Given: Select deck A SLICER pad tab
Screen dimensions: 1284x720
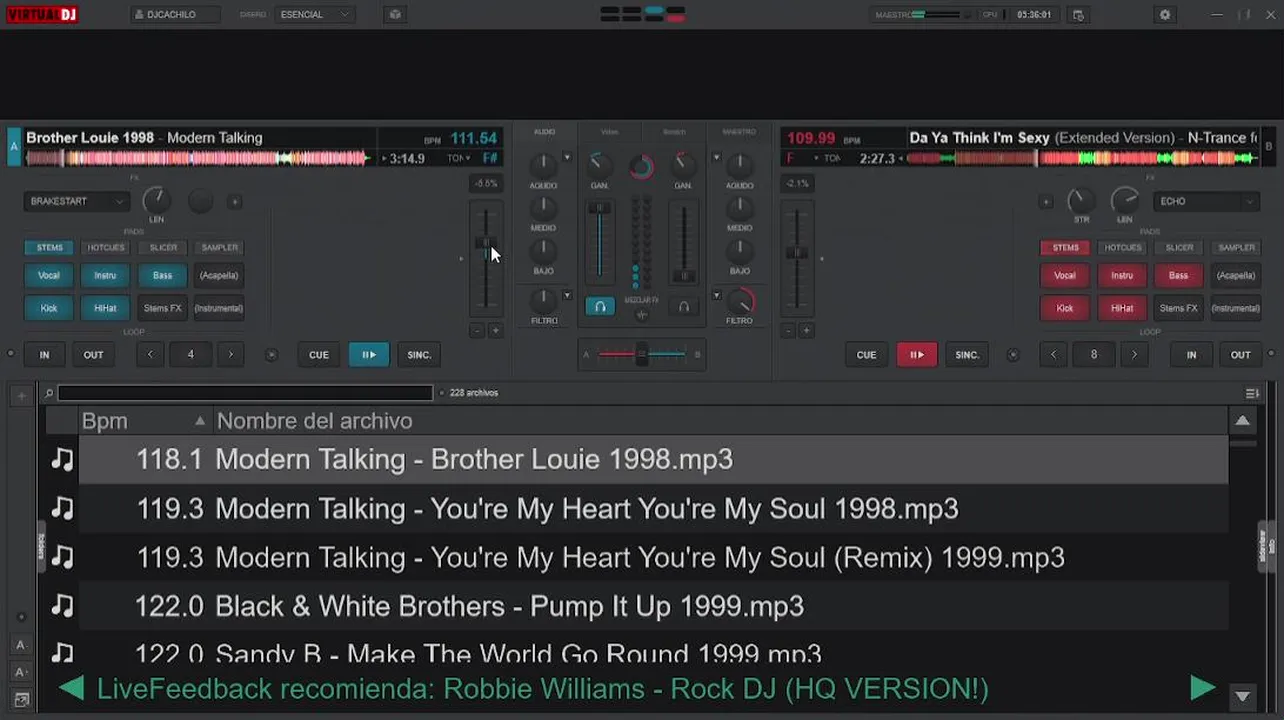Looking at the screenshot, I should pos(163,247).
